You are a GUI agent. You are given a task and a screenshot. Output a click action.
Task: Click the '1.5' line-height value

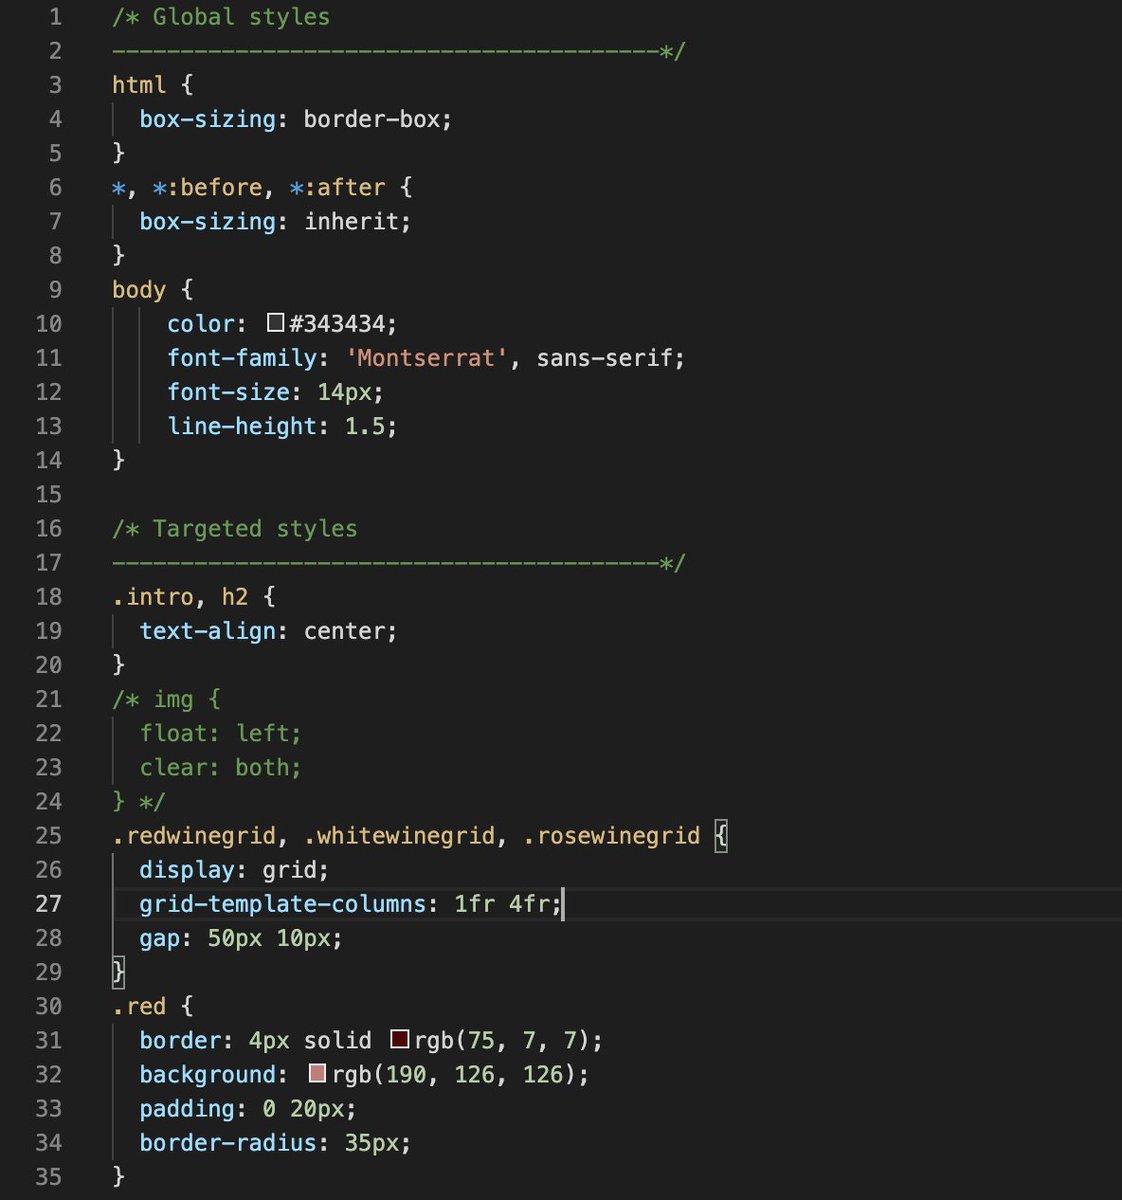click(x=365, y=426)
